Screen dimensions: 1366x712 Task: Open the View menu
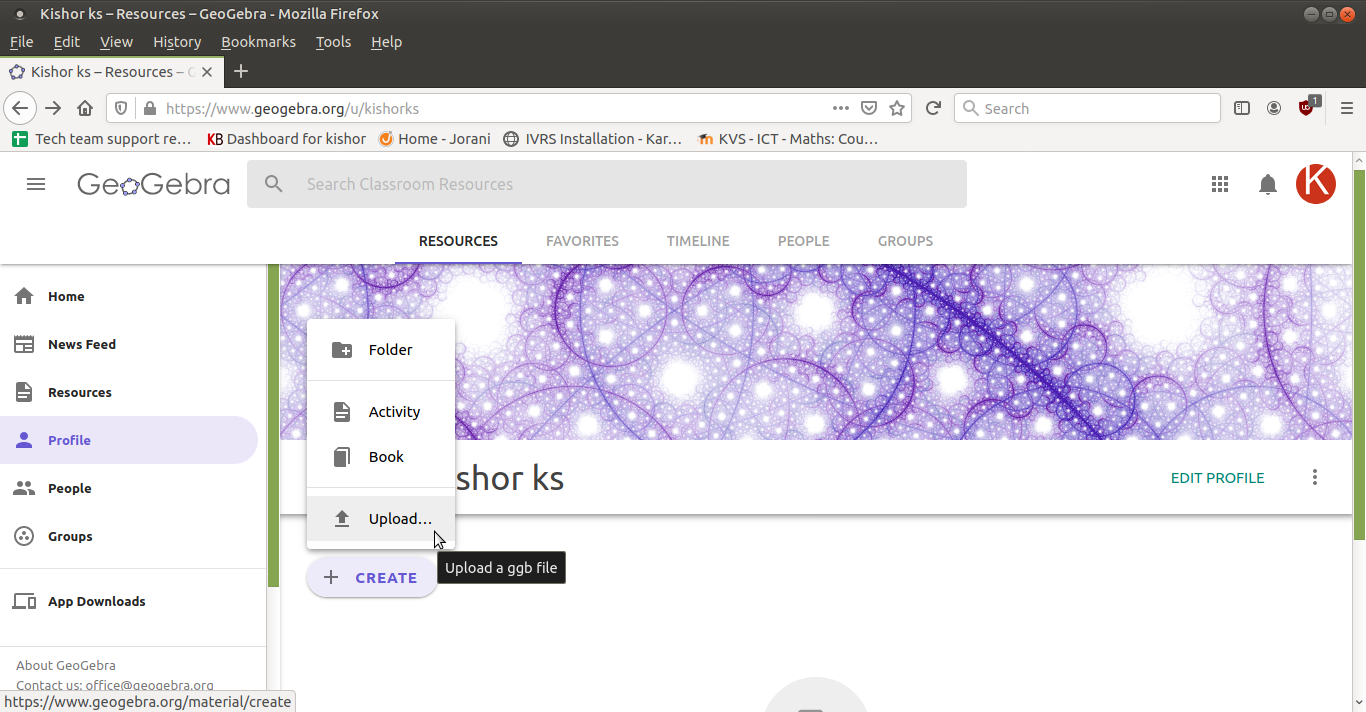116,41
